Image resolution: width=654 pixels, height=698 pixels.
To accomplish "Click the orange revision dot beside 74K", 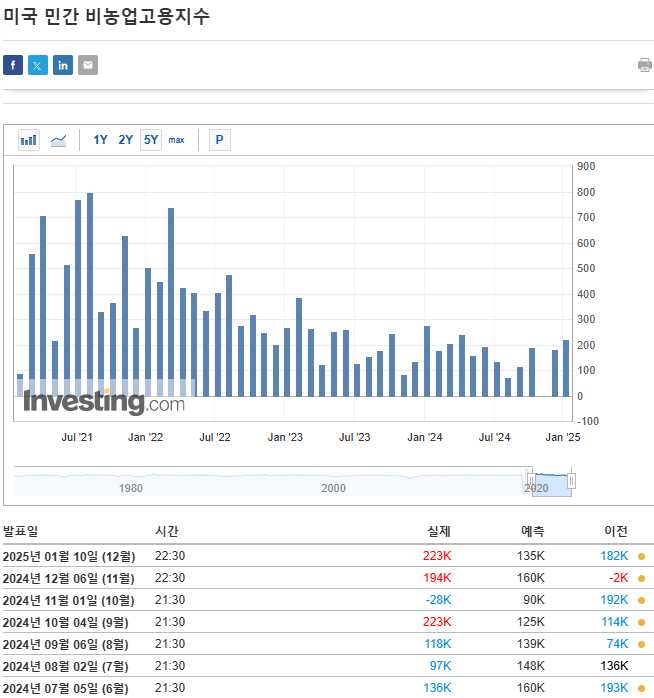I will 642,645.
